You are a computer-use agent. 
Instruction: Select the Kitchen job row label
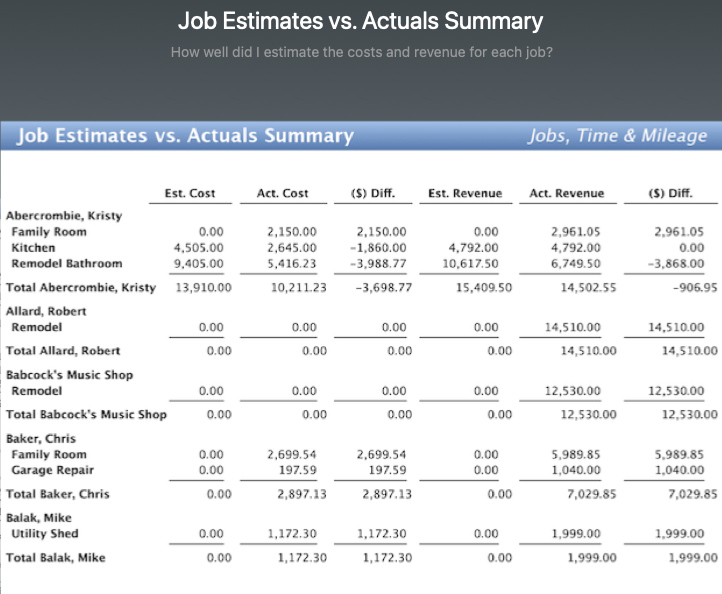pos(33,248)
